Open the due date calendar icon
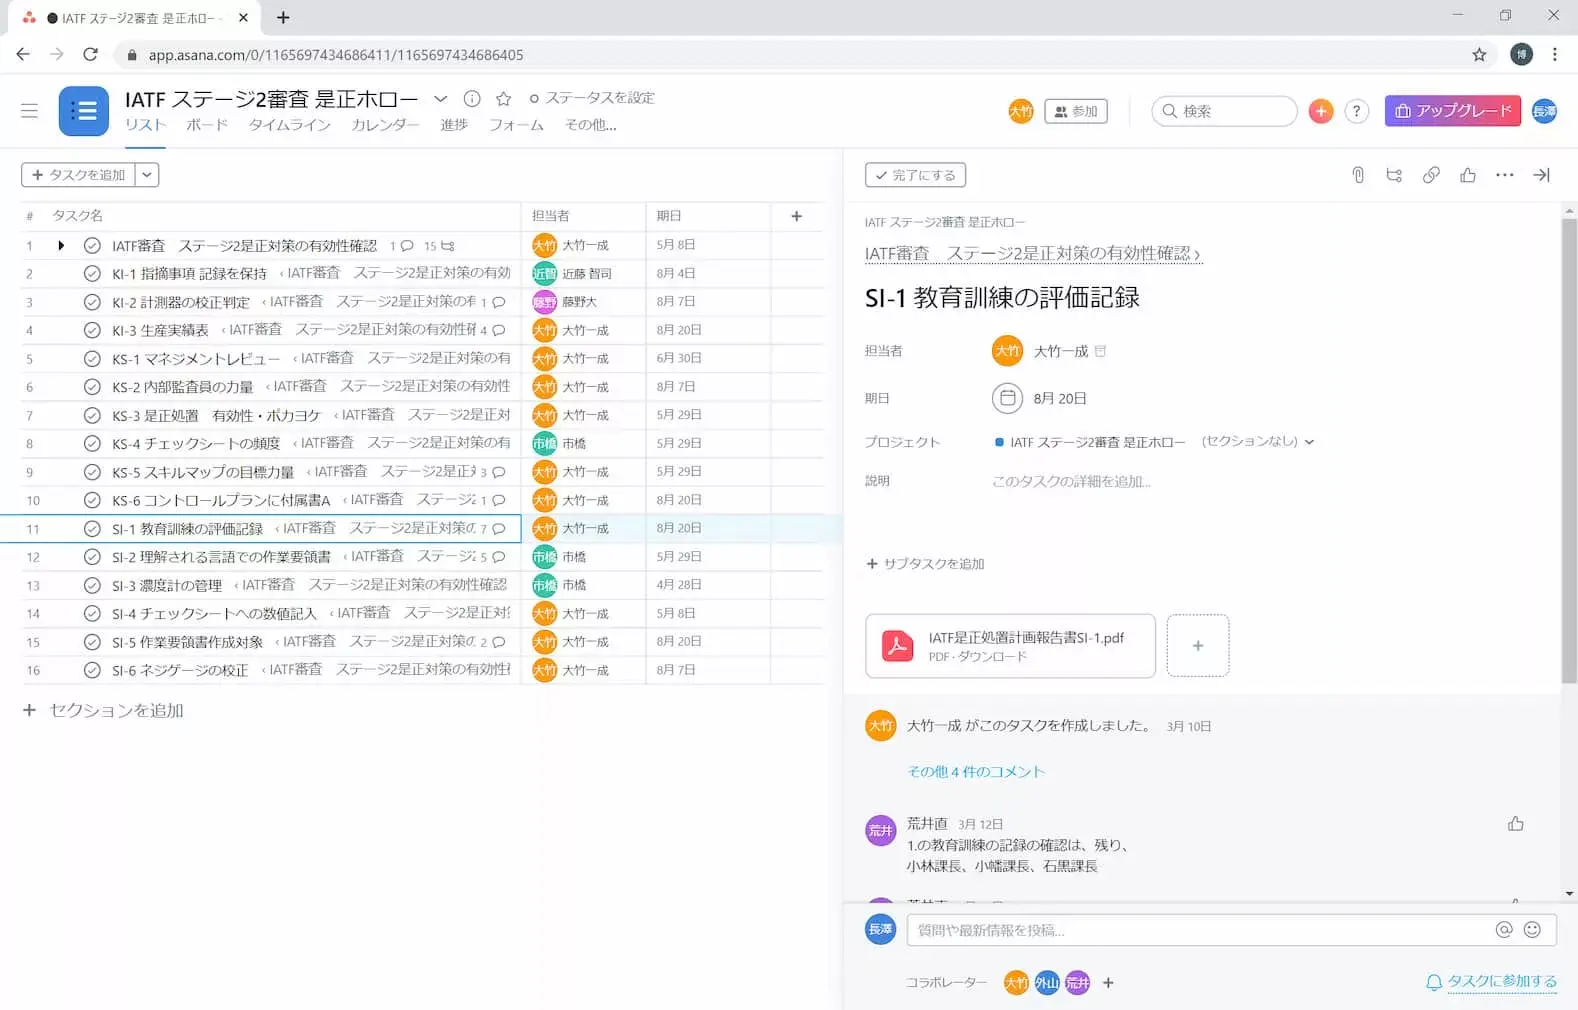Image resolution: width=1578 pixels, height=1010 pixels. 1007,398
